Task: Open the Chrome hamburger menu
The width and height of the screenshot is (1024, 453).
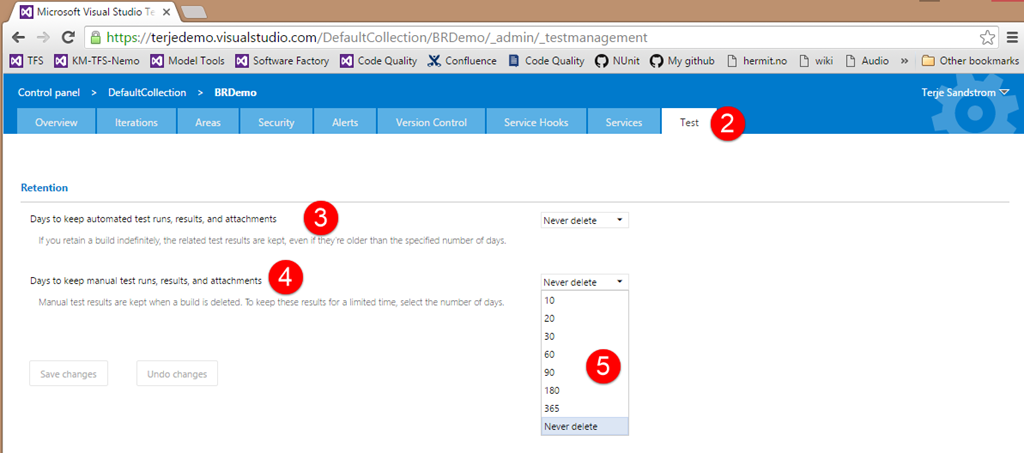Action: tap(1011, 37)
